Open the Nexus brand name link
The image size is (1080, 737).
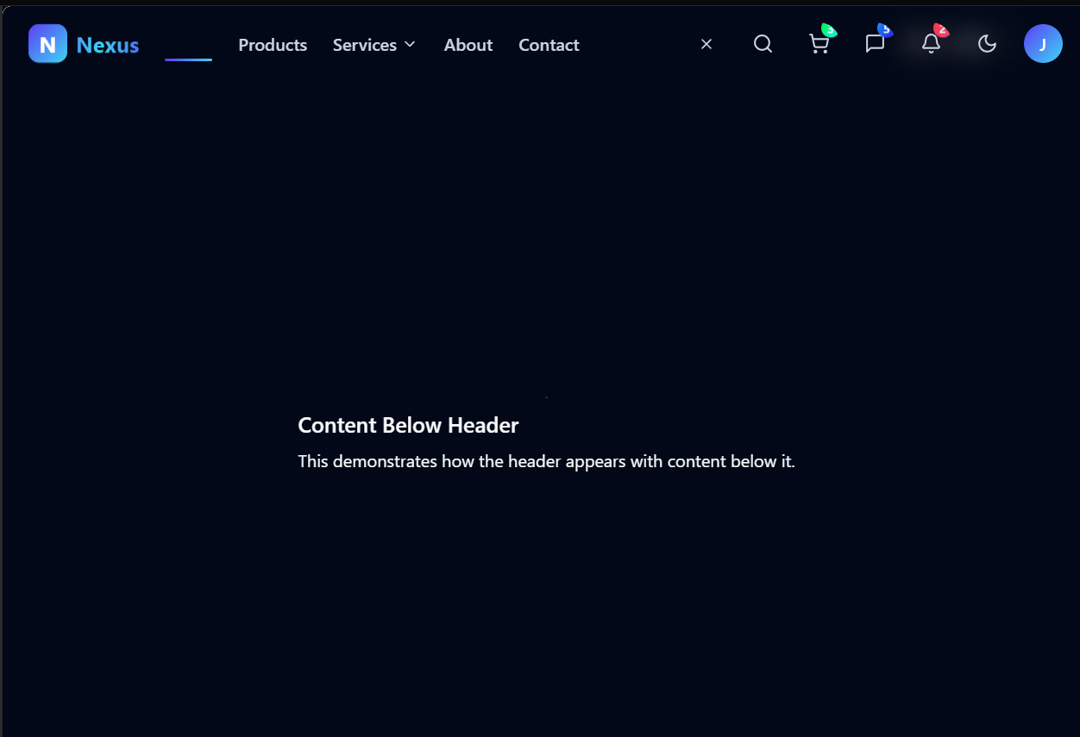tap(107, 45)
